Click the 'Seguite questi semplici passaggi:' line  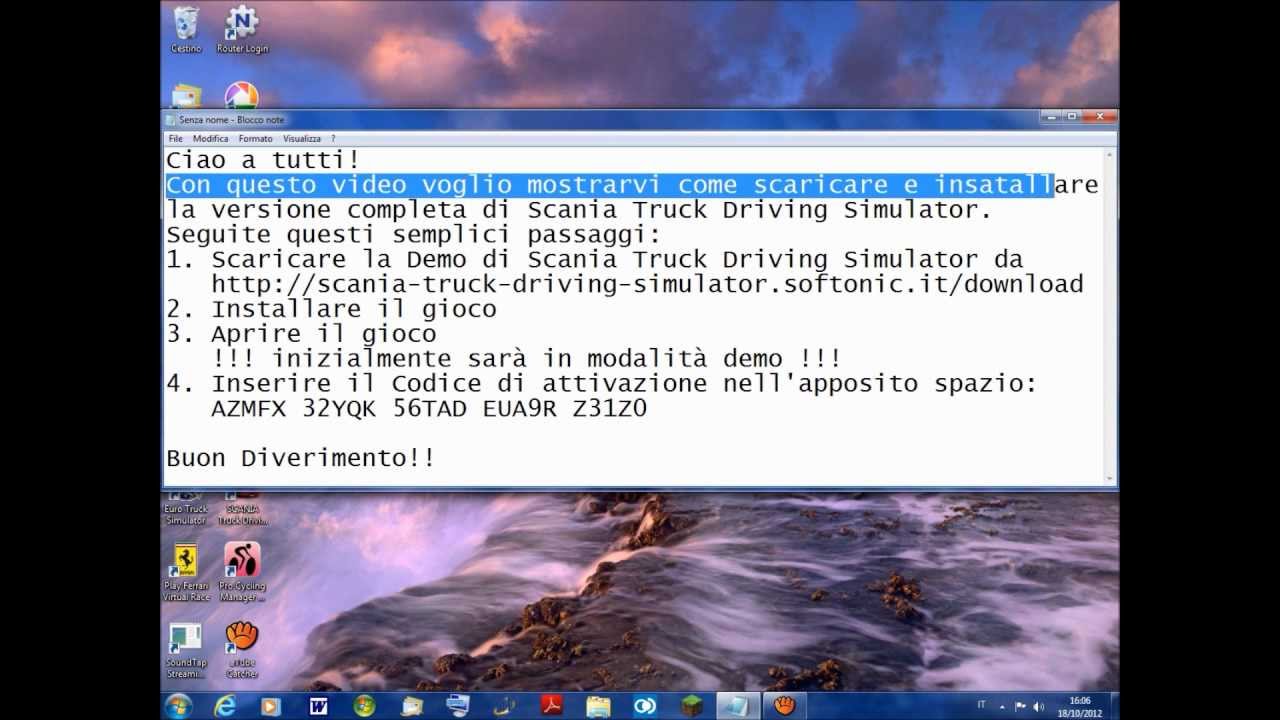[414, 235]
